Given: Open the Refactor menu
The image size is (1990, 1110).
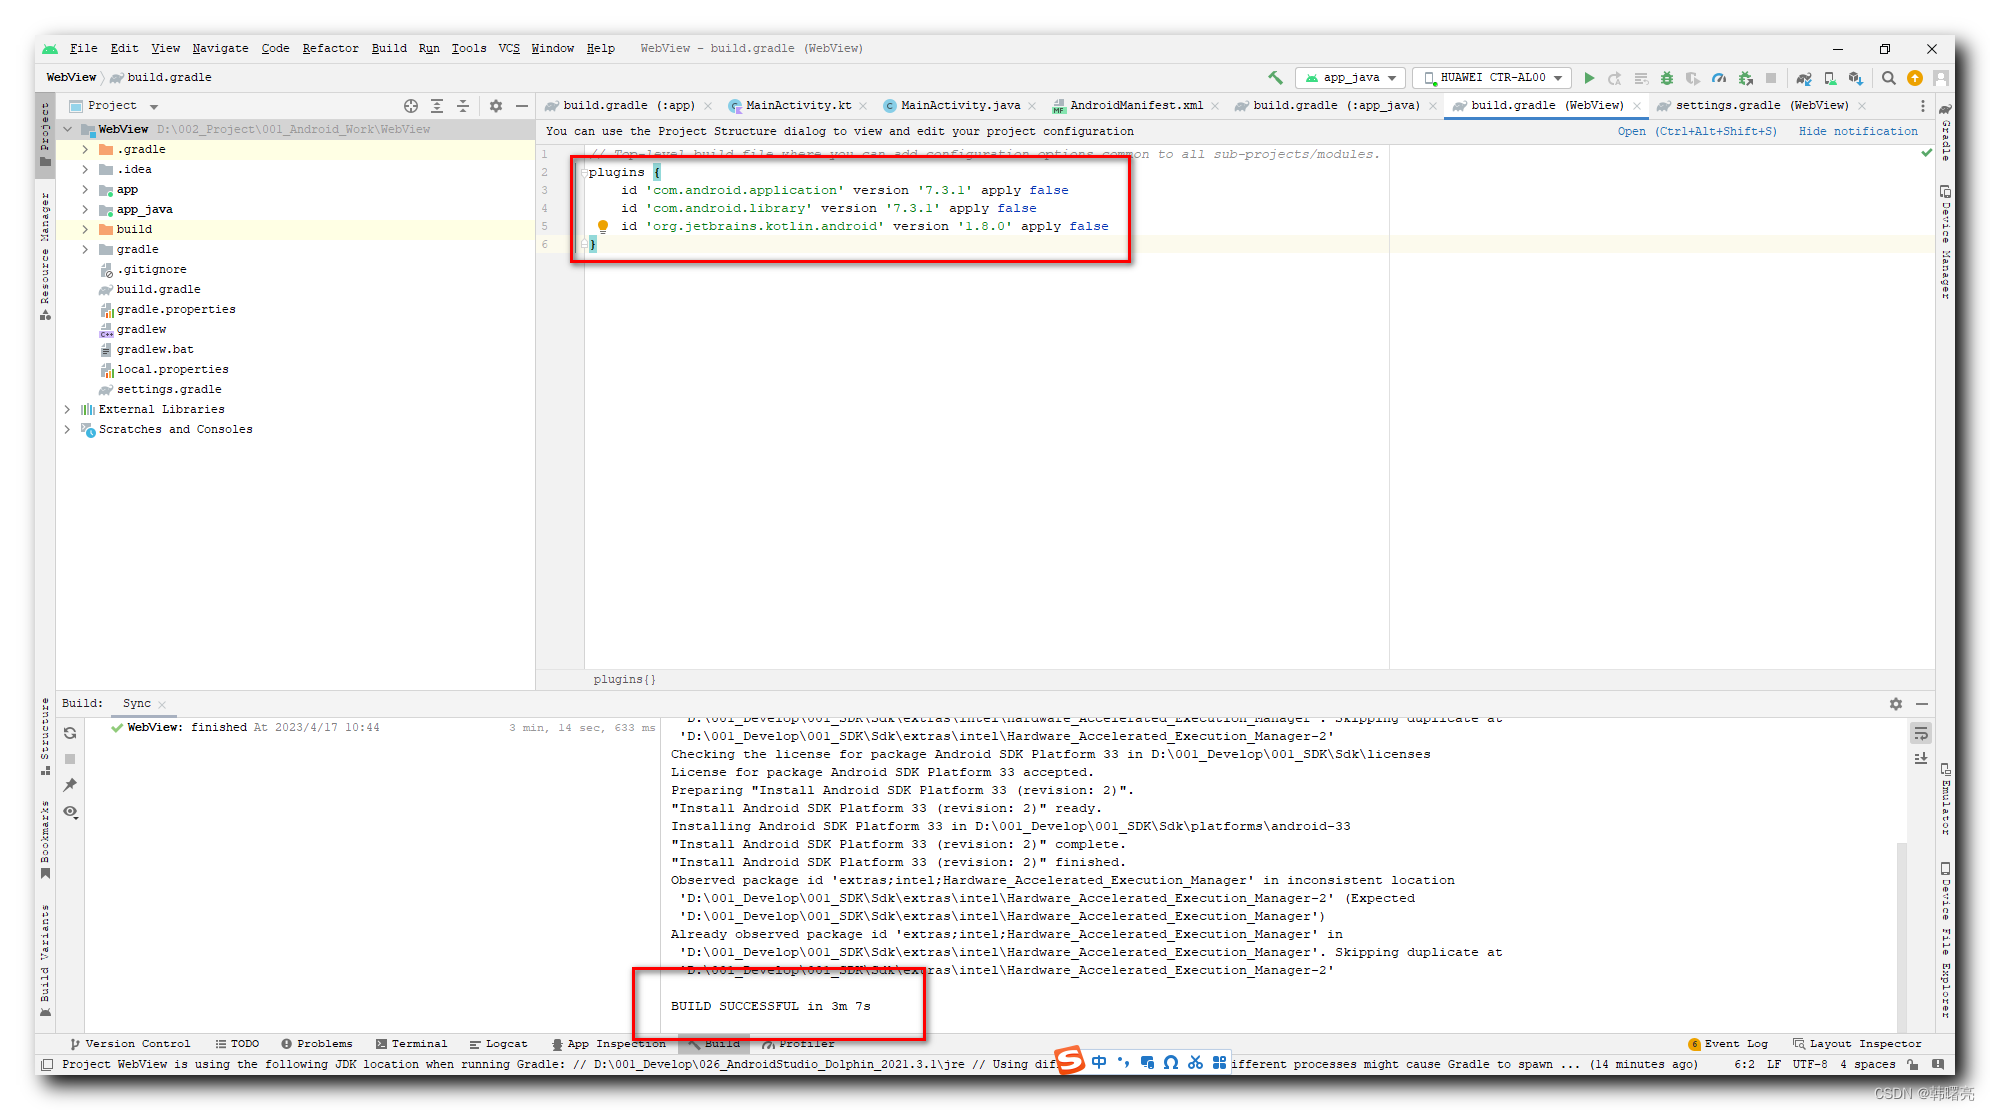Looking at the screenshot, I should click(330, 48).
